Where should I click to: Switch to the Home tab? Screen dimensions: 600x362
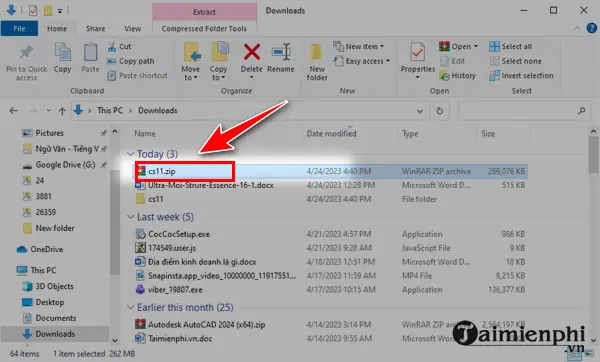point(57,29)
